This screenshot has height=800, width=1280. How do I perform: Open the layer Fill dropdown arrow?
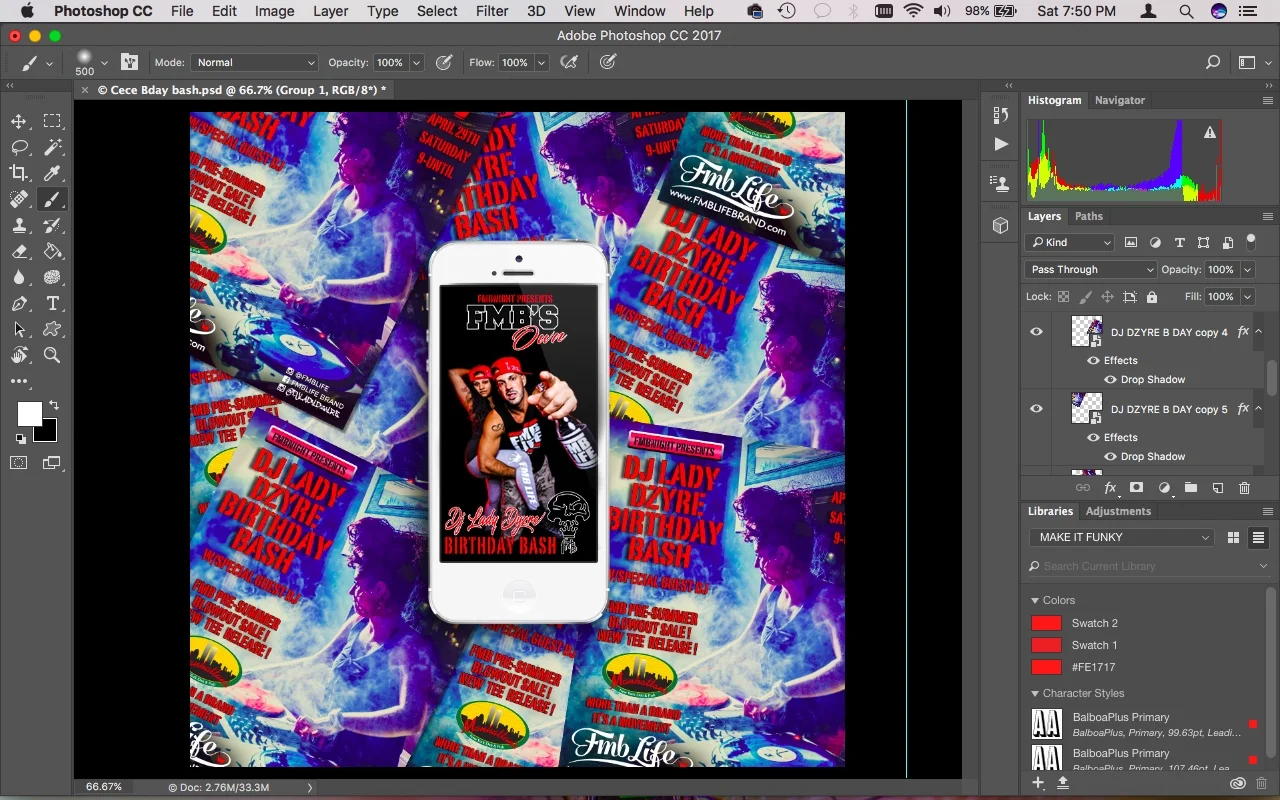[x=1247, y=297]
